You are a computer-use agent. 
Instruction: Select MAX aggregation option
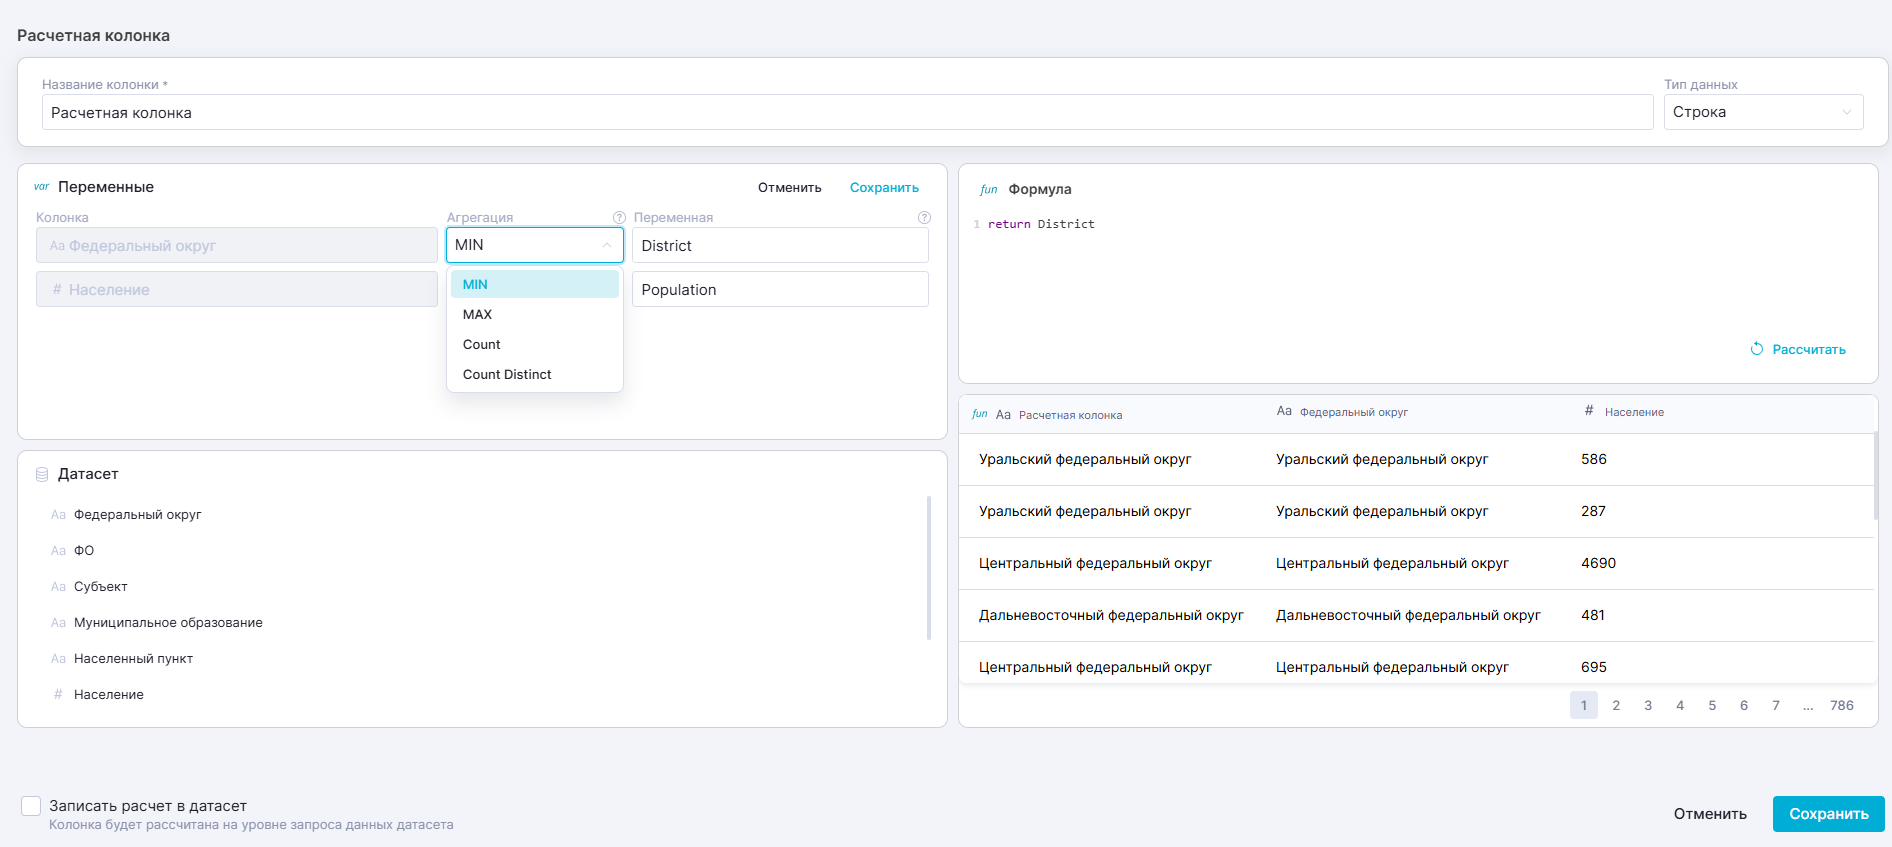coord(478,314)
